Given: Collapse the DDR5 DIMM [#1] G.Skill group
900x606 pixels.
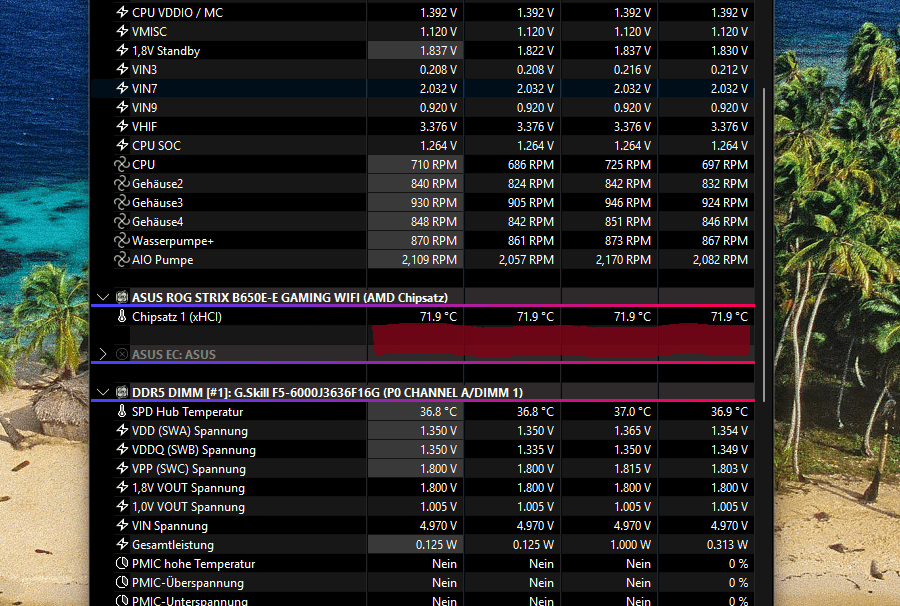Looking at the screenshot, I should pos(103,393).
